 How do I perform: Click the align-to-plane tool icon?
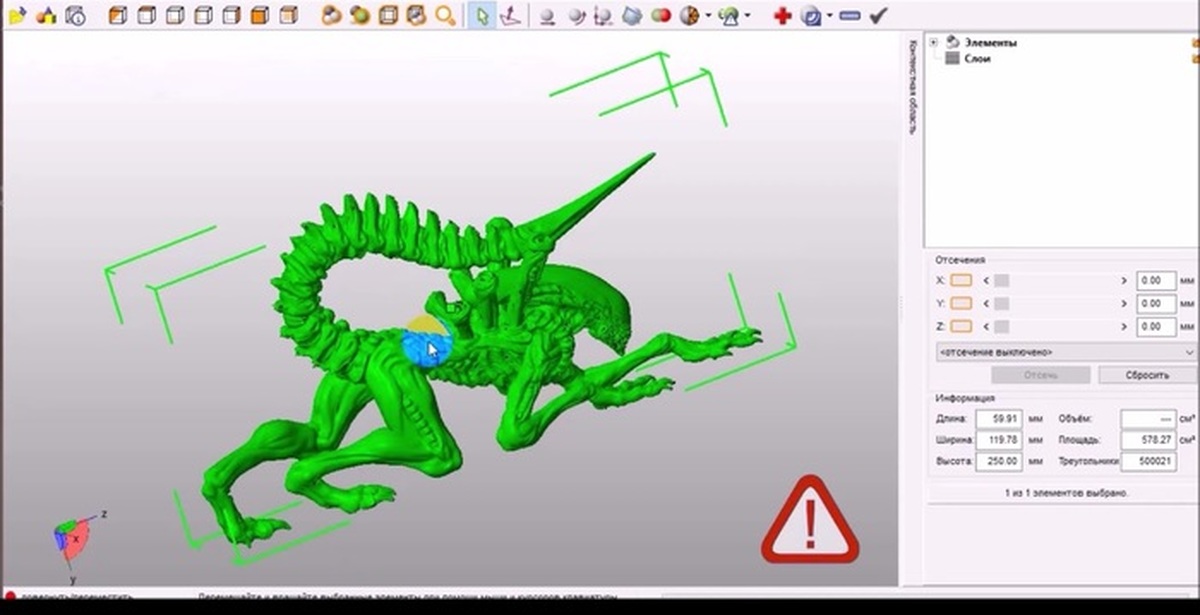coord(511,15)
